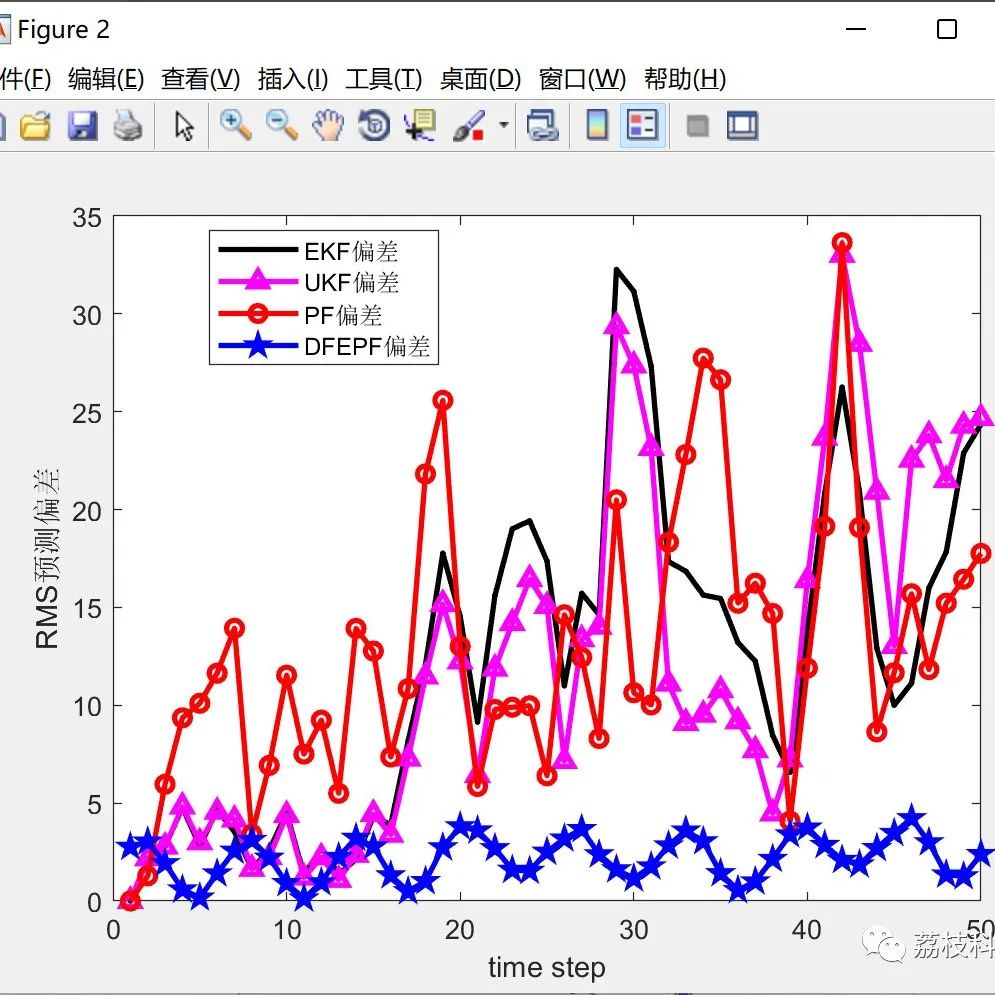
Task: Select the Data Cursor tool
Action: click(420, 124)
